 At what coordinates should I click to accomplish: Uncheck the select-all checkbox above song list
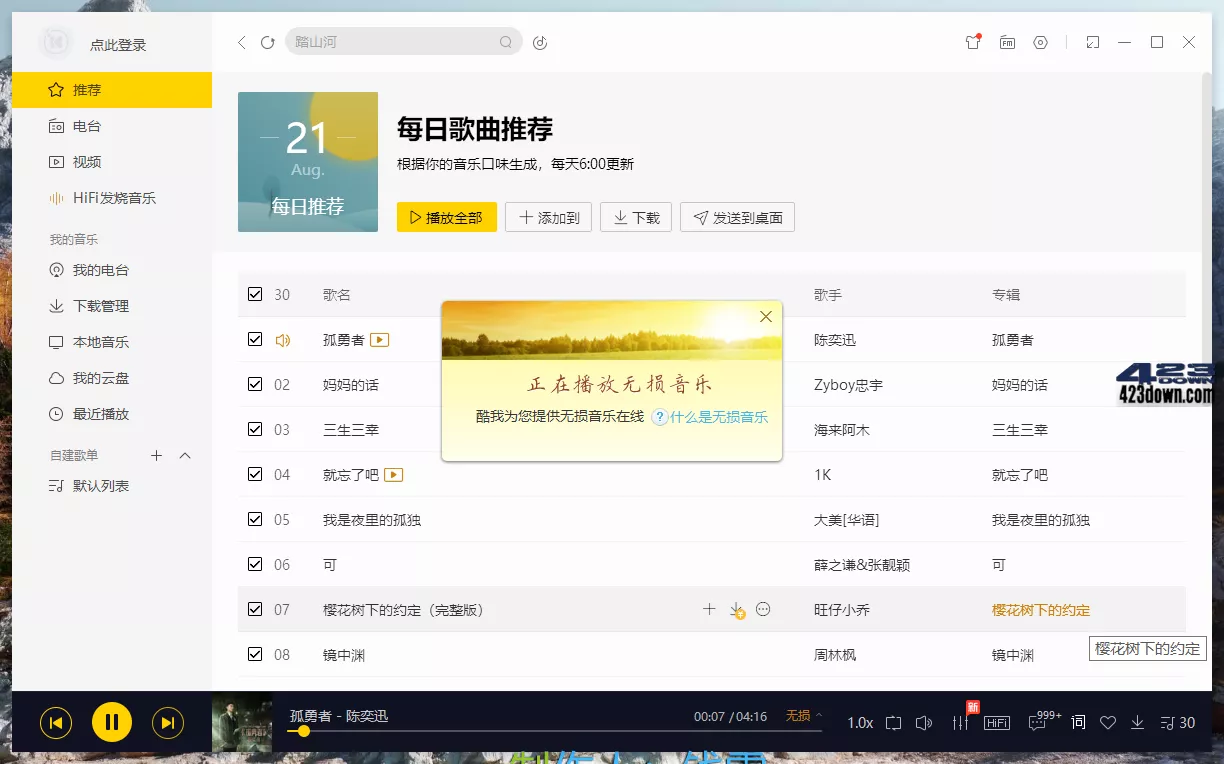[x=255, y=294]
